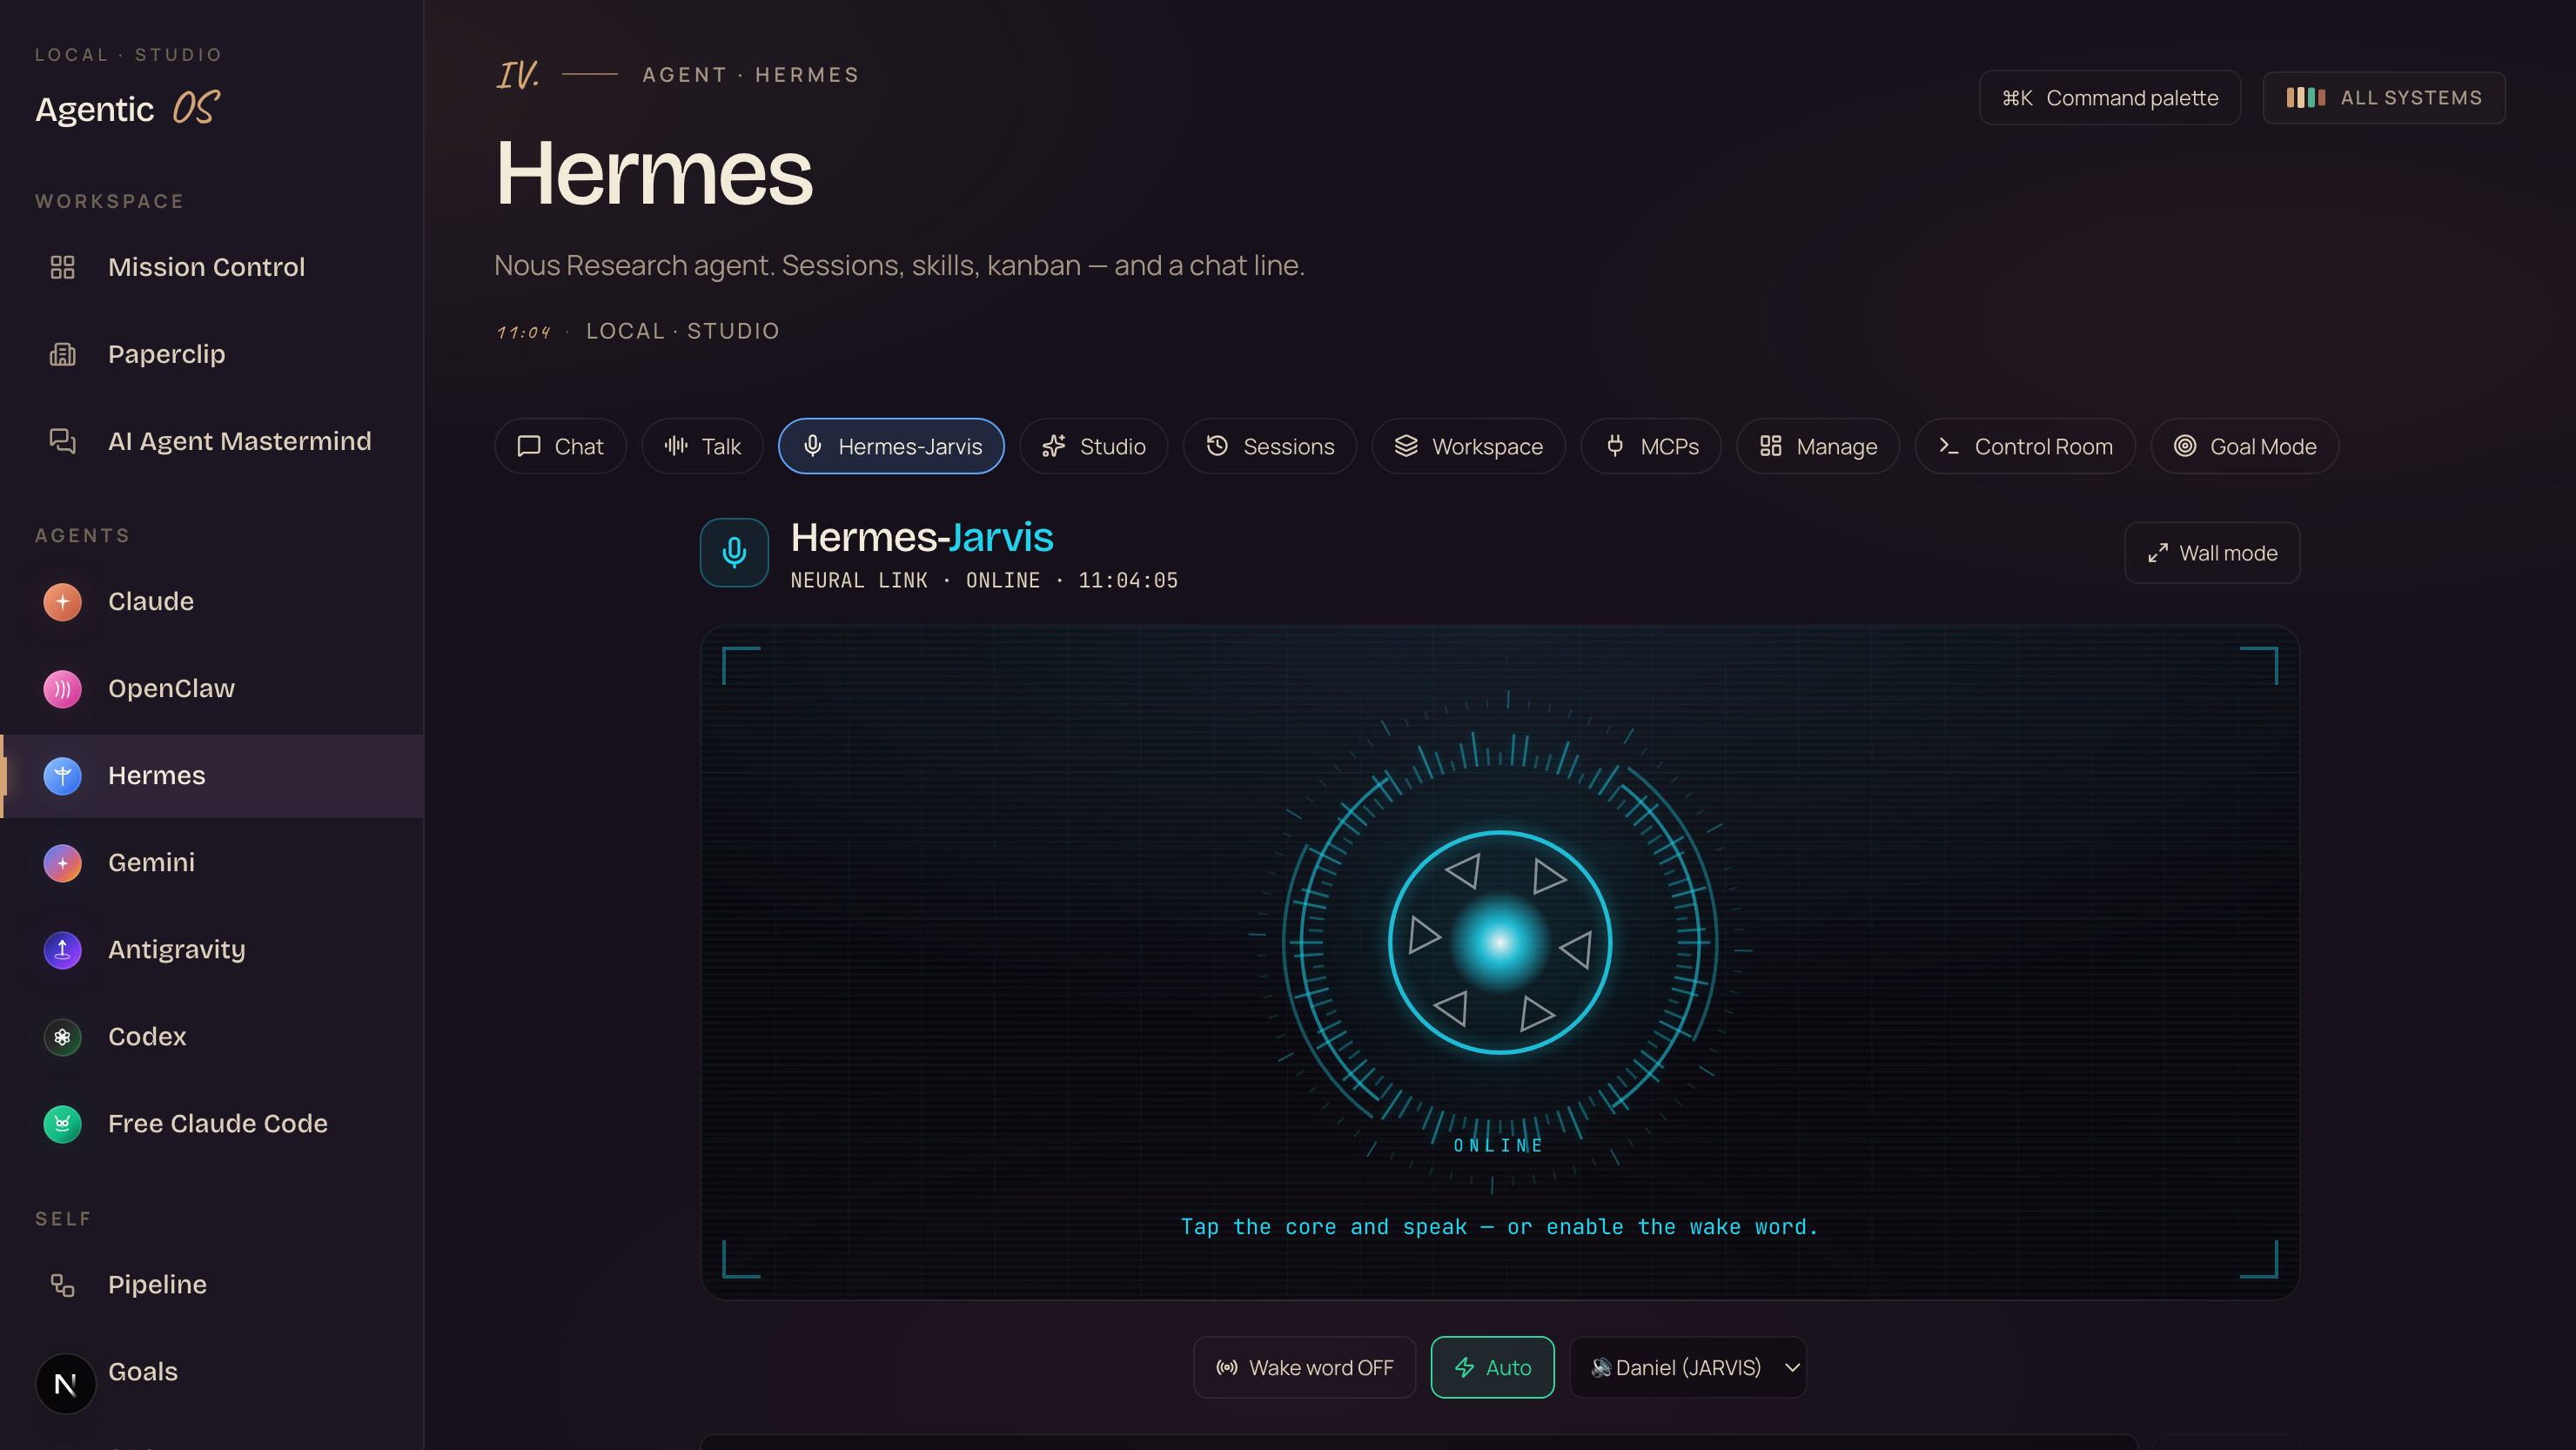Open the Chat tab
Image resolution: width=2576 pixels, height=1450 pixels.
(560, 446)
